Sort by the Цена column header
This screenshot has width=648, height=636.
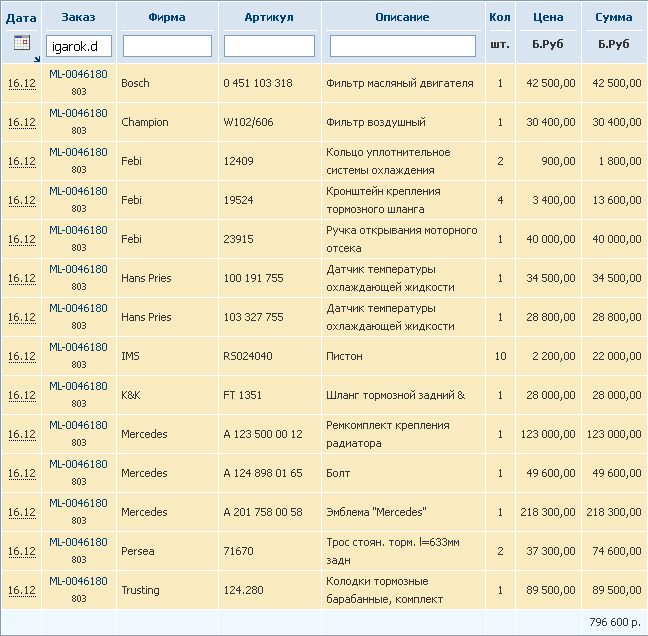click(x=548, y=17)
